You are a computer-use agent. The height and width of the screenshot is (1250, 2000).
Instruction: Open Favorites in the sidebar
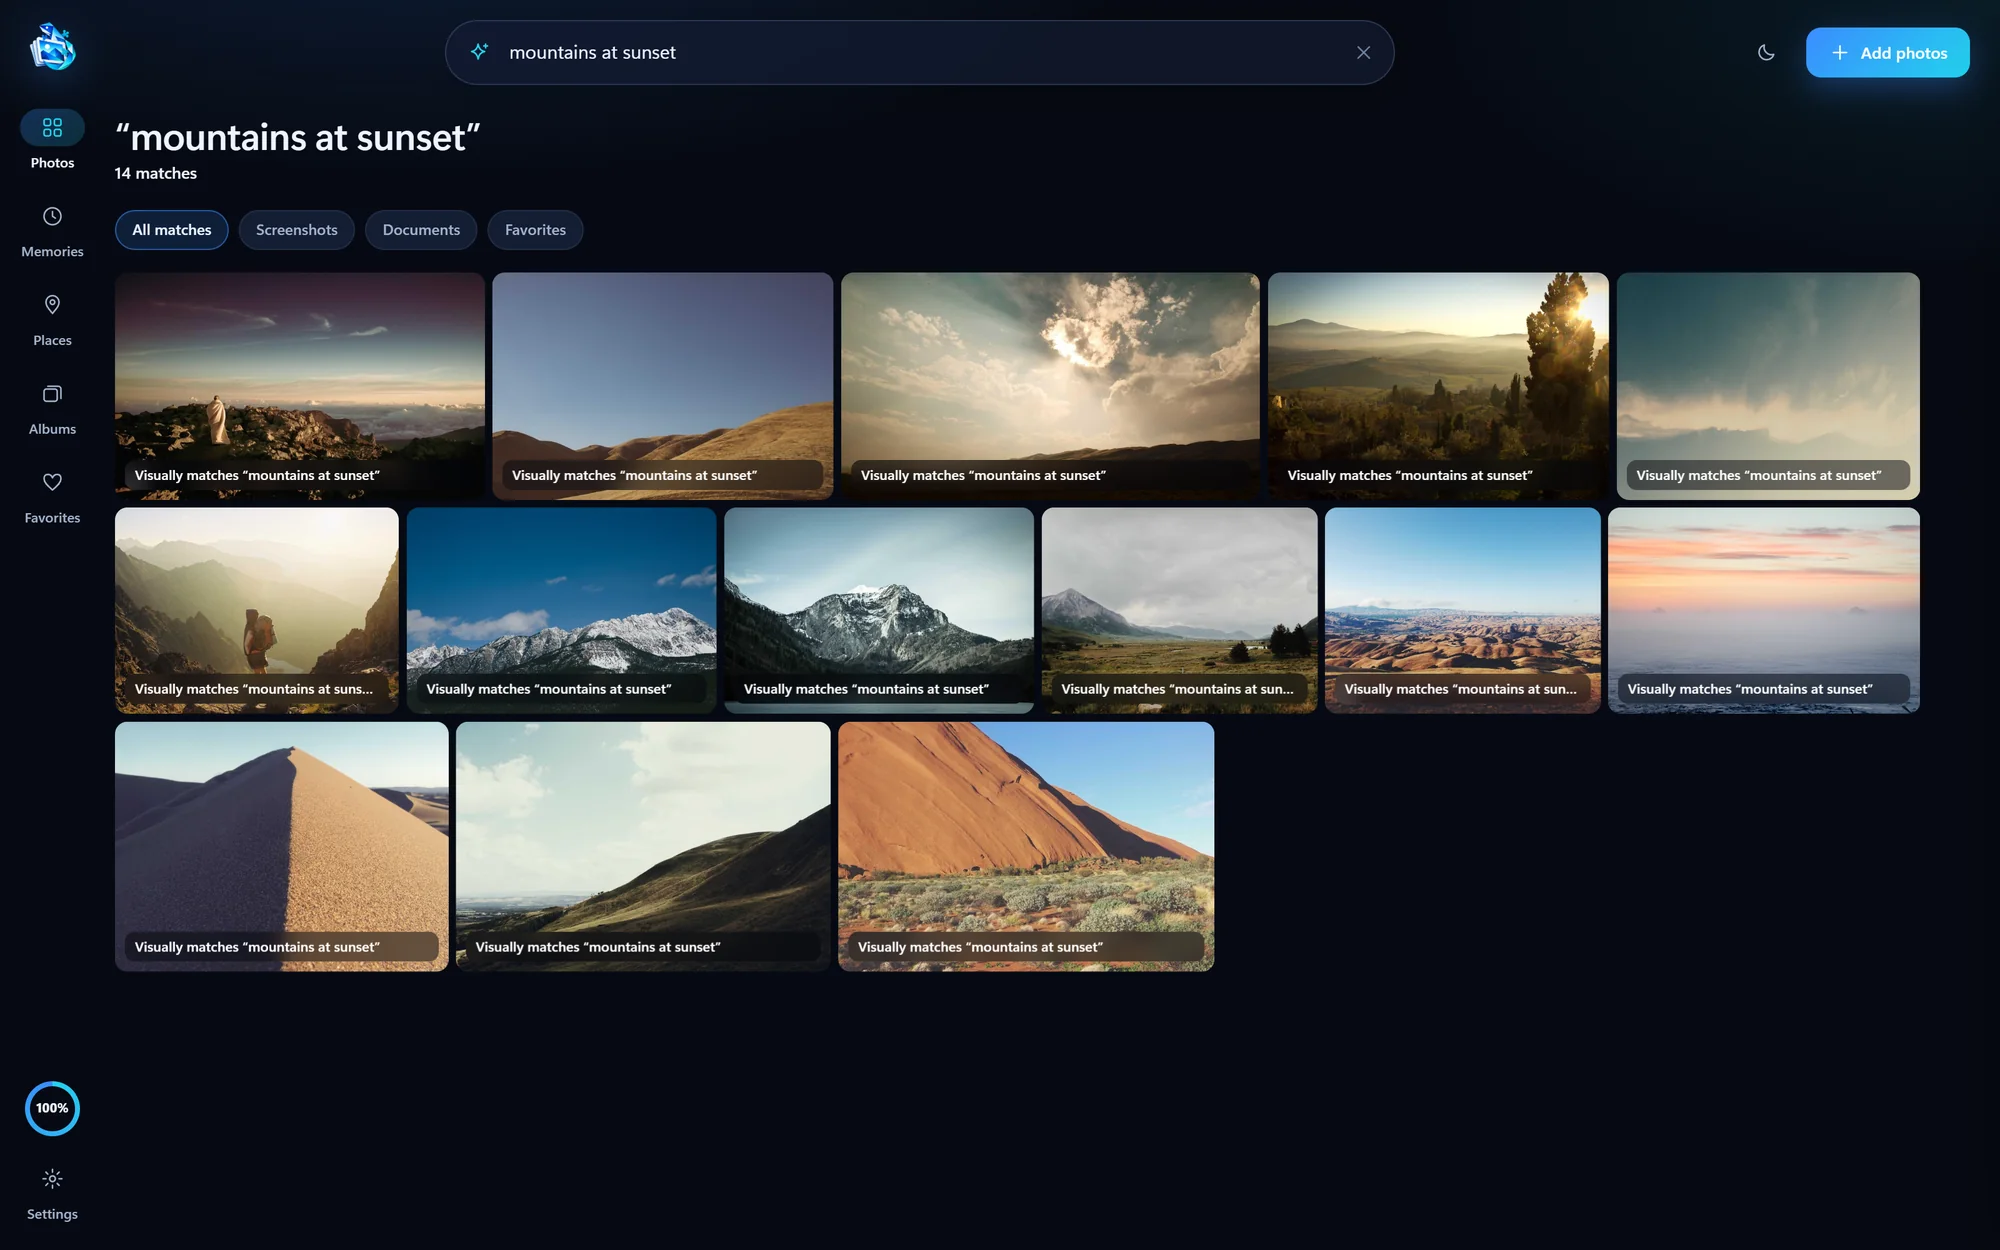tap(52, 498)
